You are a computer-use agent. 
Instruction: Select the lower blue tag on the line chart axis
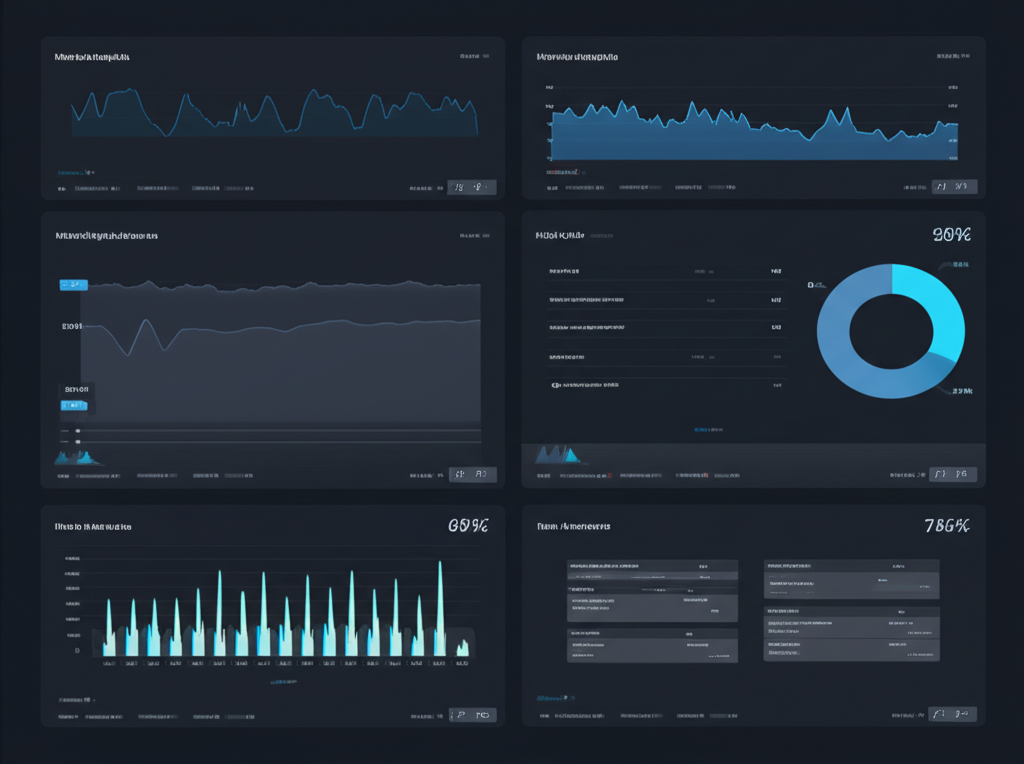[74, 405]
